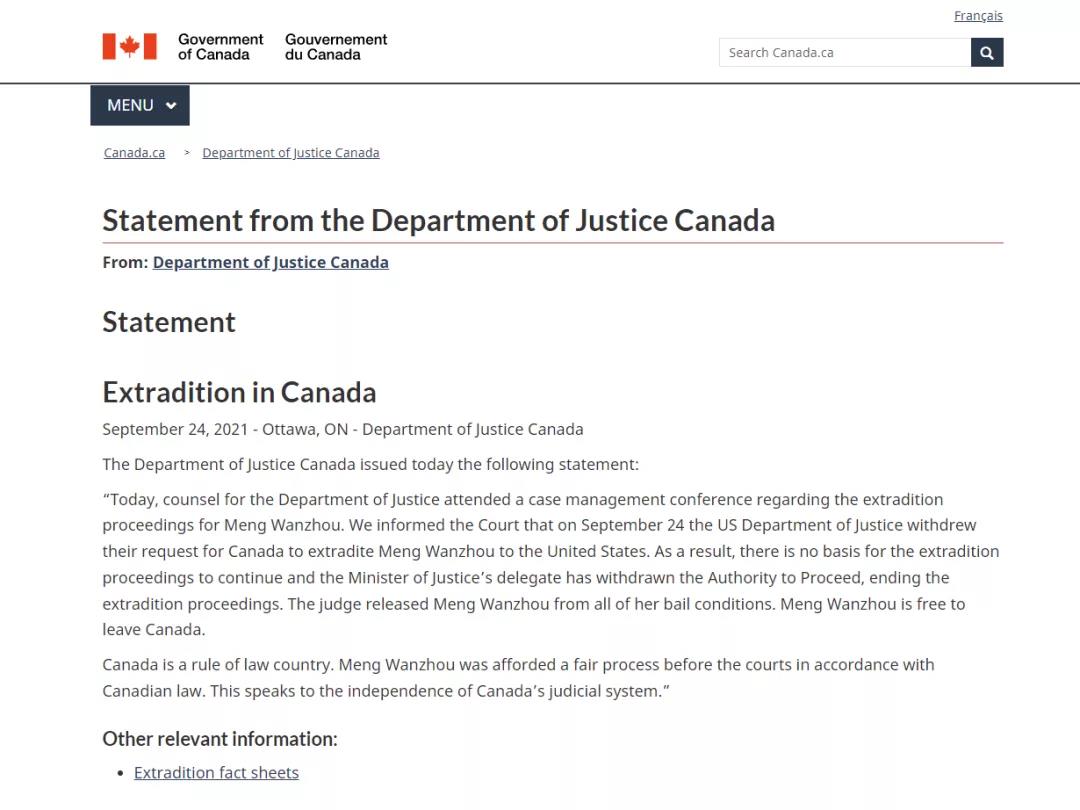Switch language via the Français link
Image resolution: width=1080 pixels, height=810 pixels.
pos(978,15)
